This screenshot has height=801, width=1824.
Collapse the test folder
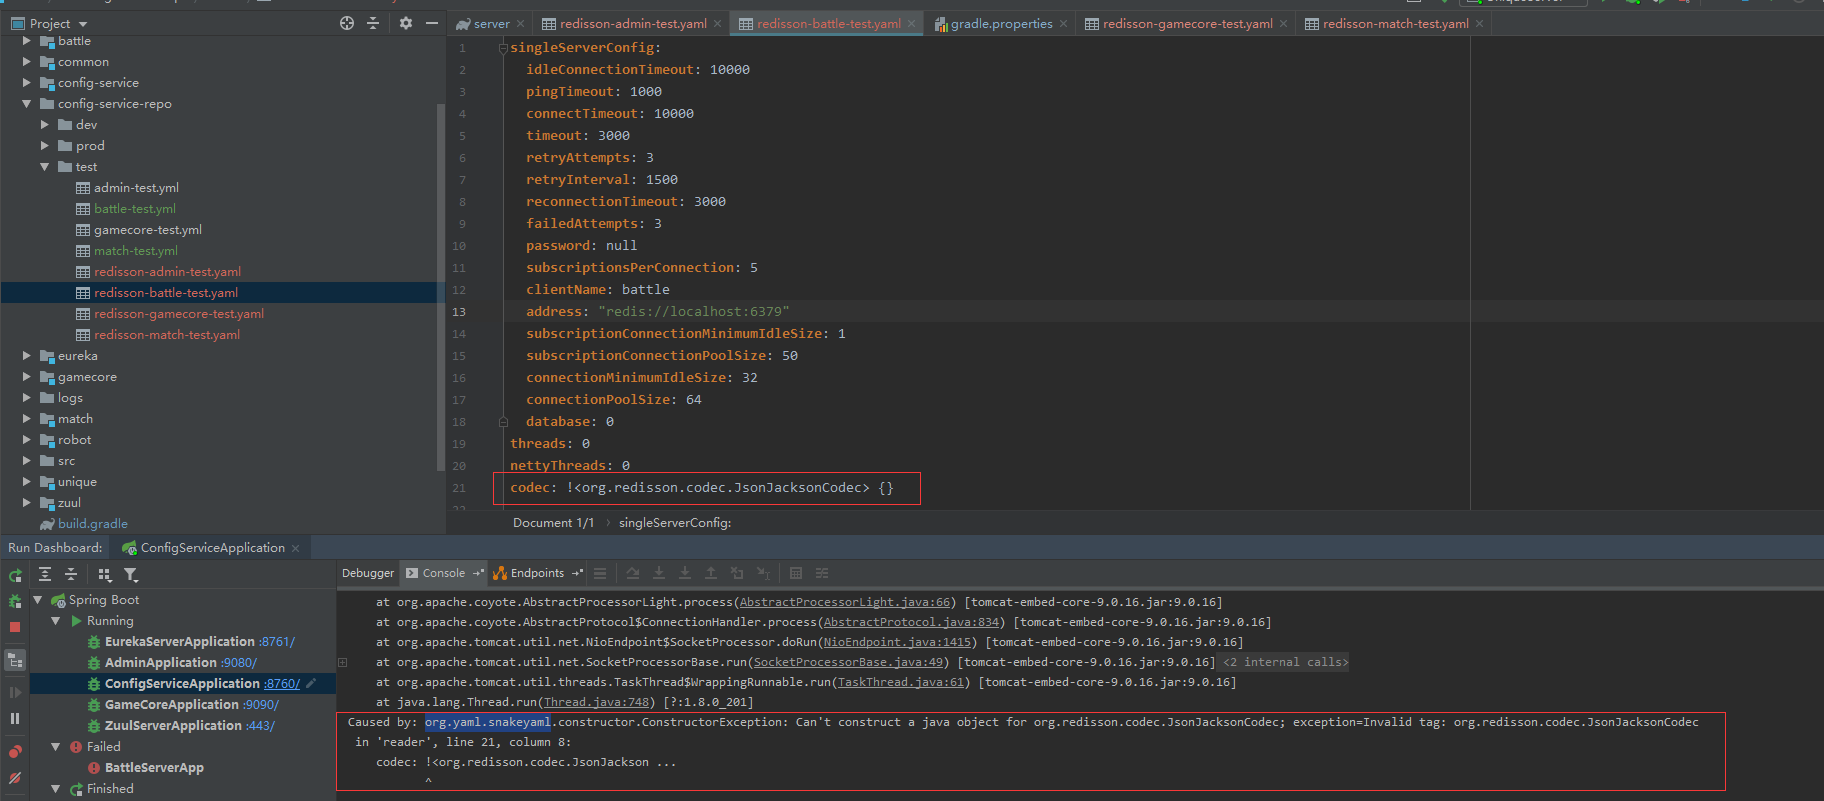[45, 167]
